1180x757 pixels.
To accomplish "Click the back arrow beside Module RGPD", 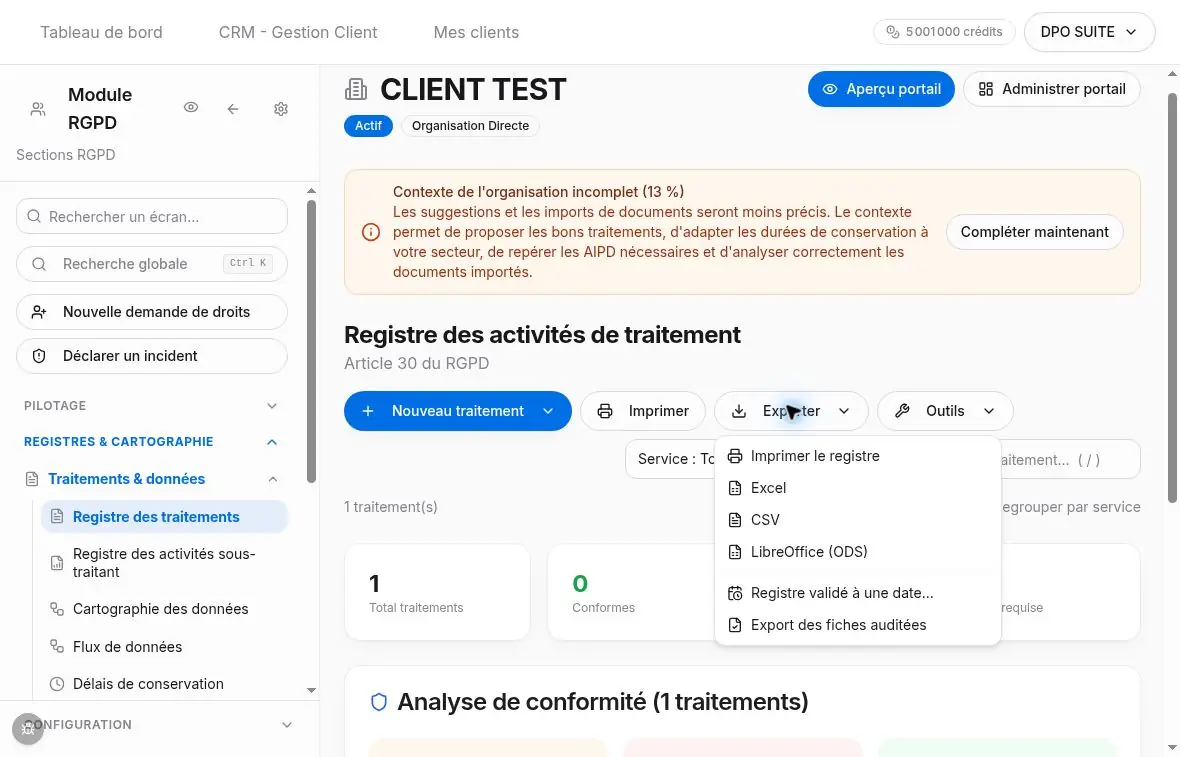I will pyautogui.click(x=233, y=109).
